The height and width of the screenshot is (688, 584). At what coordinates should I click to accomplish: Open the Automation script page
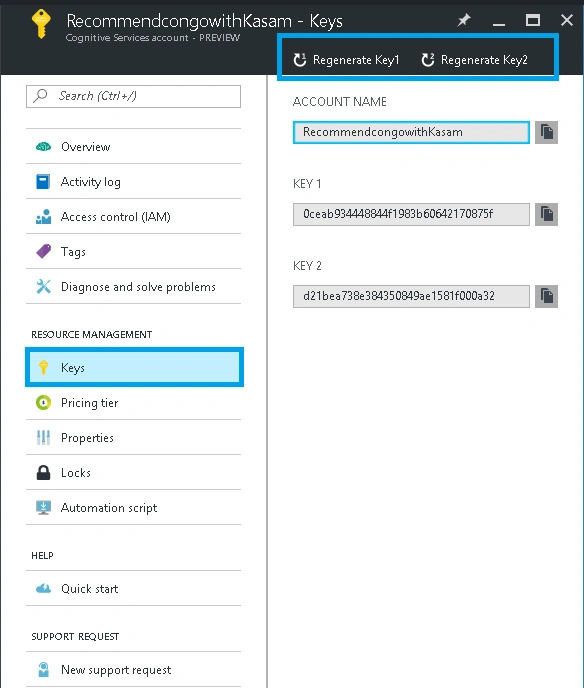pos(133,508)
